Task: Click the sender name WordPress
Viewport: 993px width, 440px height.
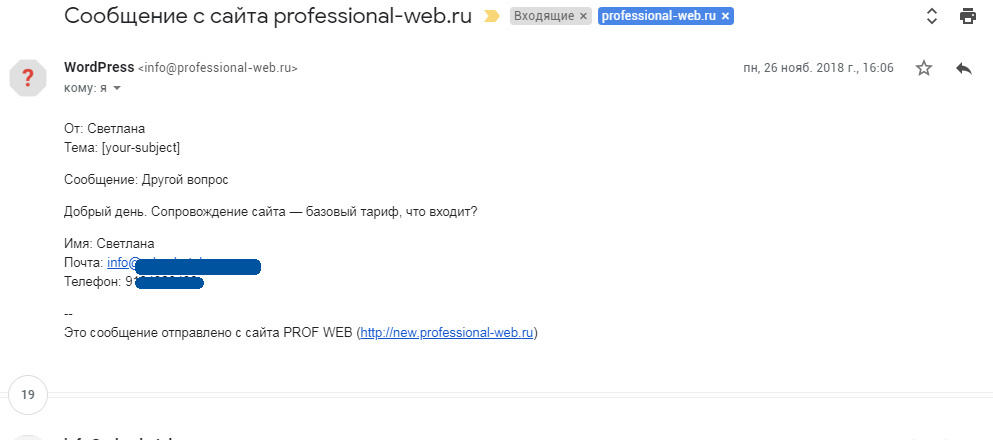Action: tap(99, 67)
